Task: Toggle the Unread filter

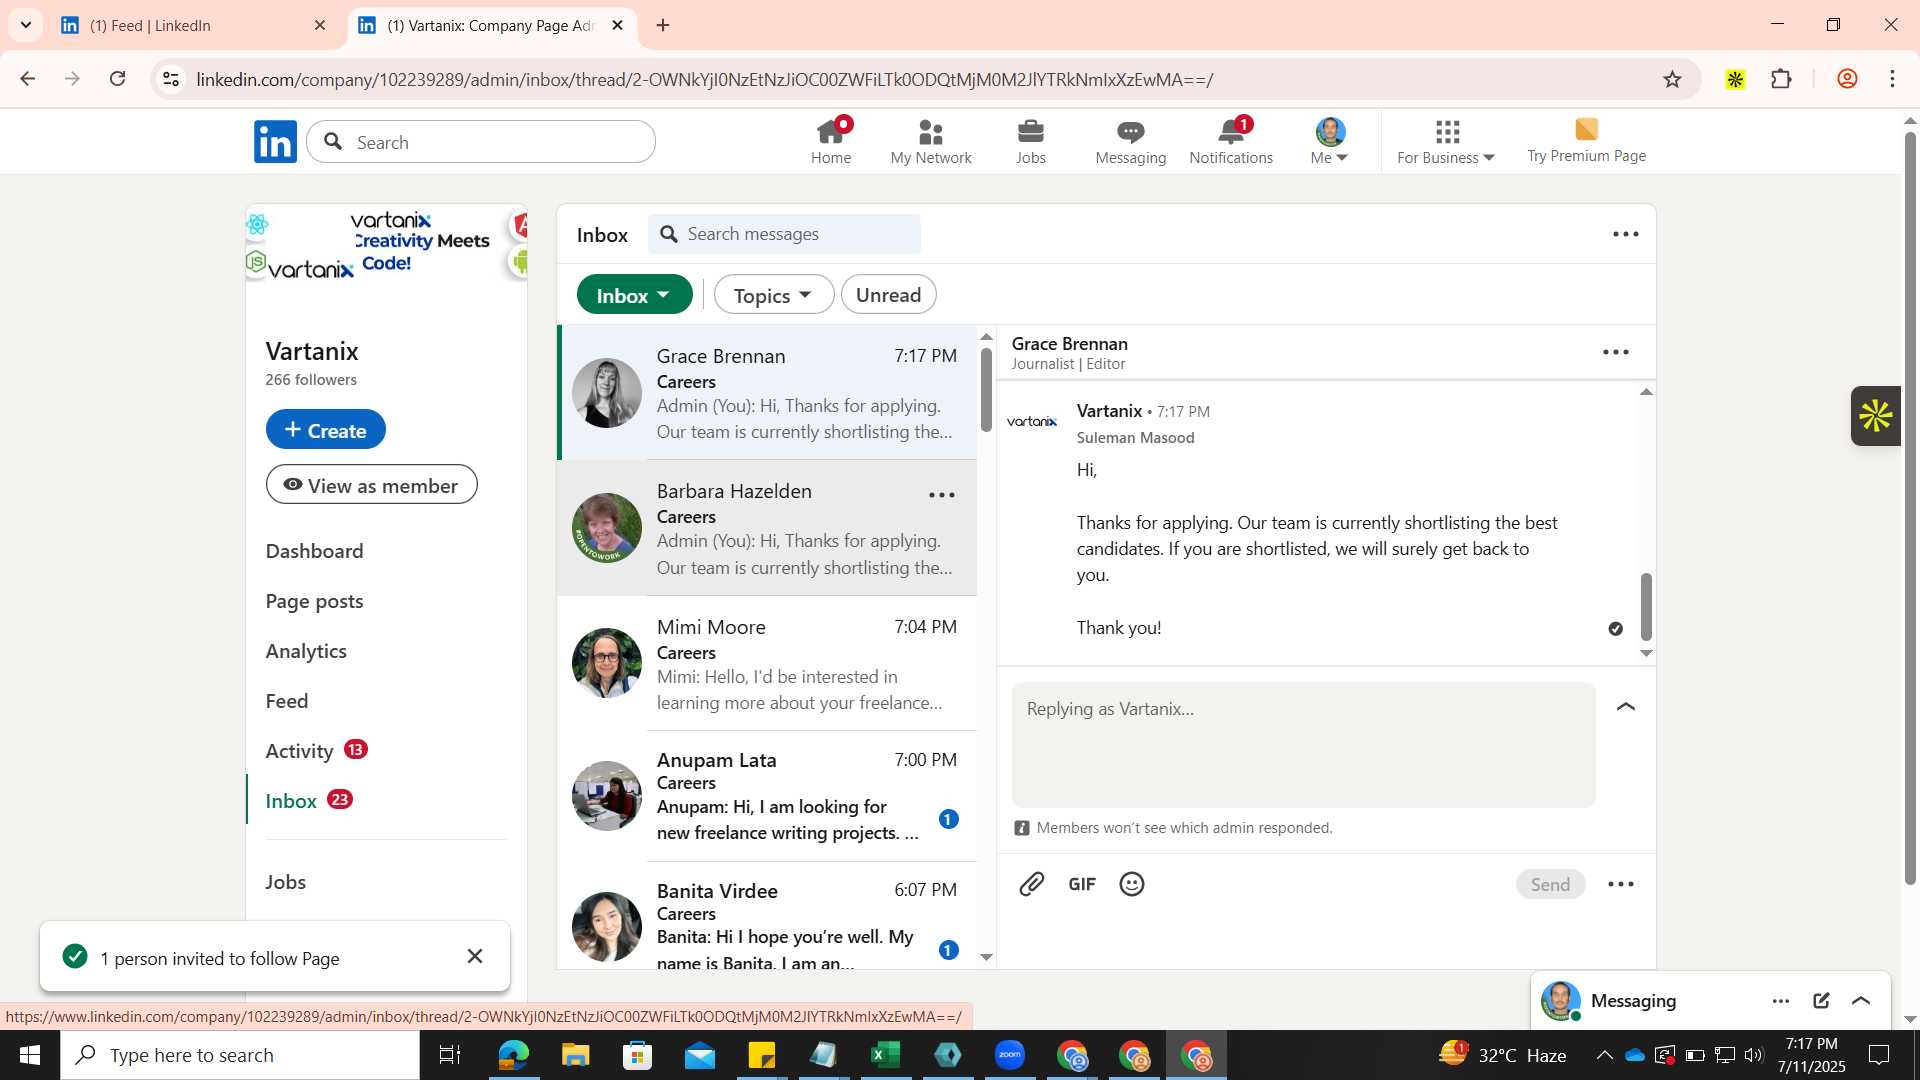Action: click(x=888, y=295)
